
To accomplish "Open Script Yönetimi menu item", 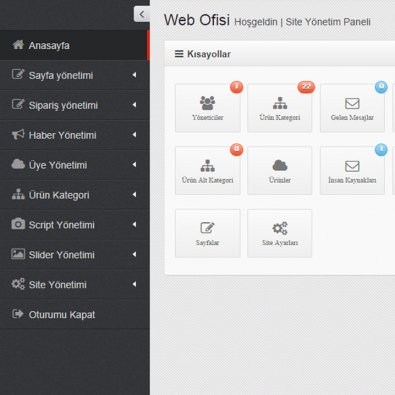I will point(75,225).
